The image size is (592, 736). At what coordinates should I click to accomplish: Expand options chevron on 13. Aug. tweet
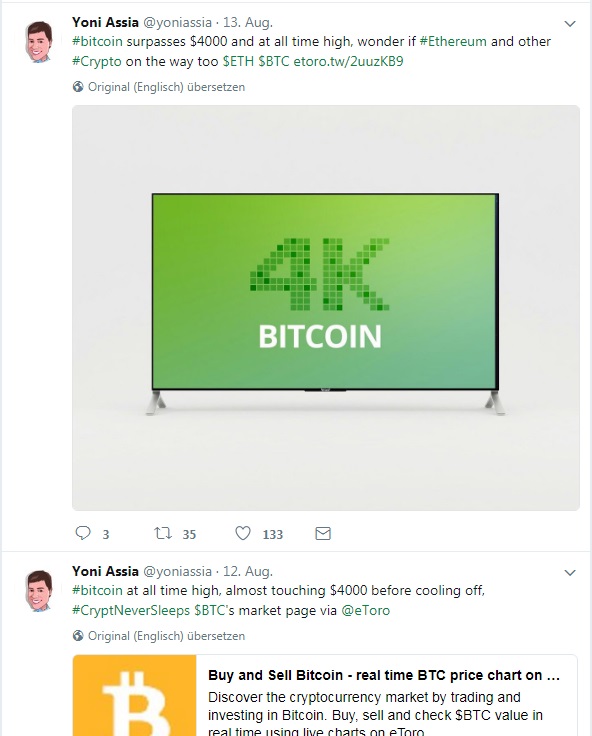(x=570, y=23)
